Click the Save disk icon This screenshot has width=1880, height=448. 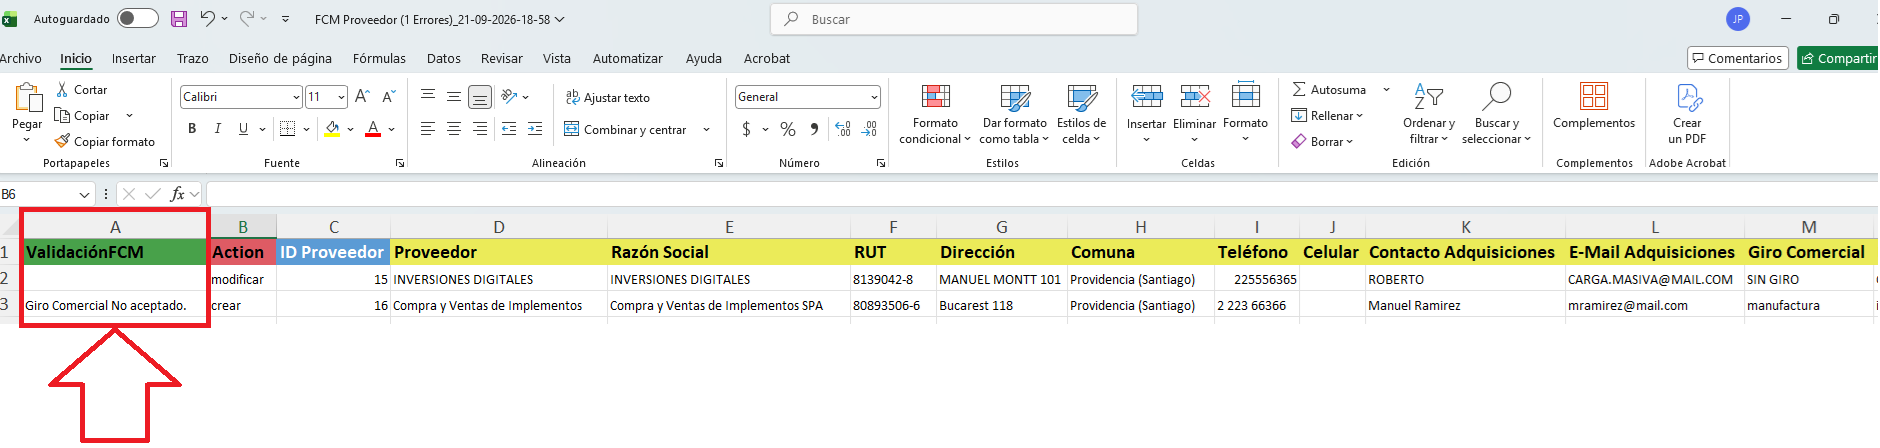pyautogui.click(x=179, y=19)
